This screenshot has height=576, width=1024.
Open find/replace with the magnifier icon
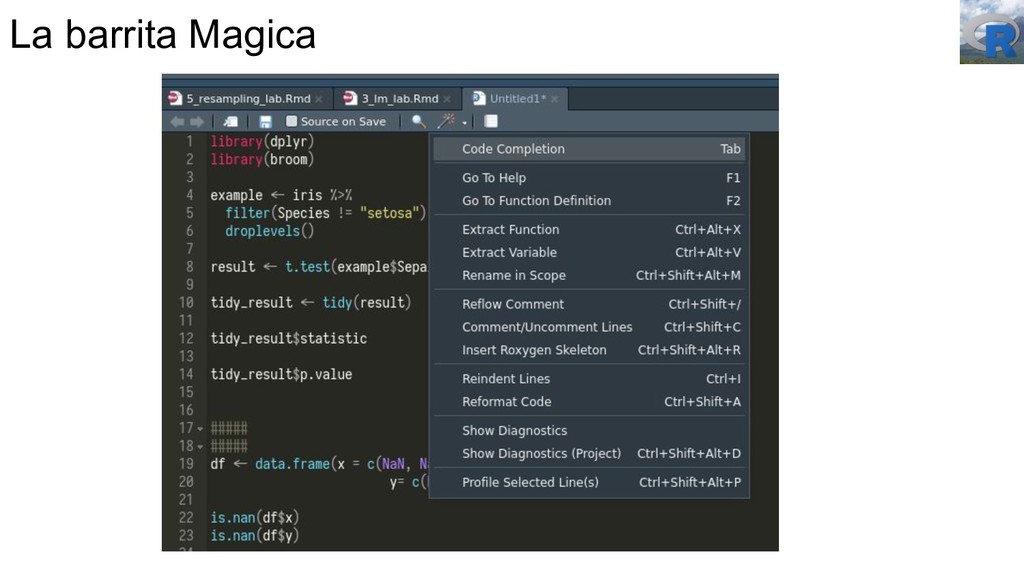coord(419,121)
